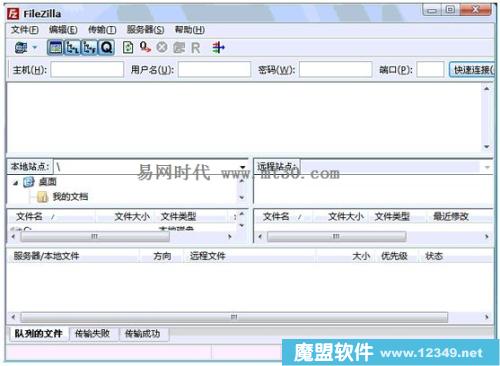The width and height of the screenshot is (500, 366).
Task: Click message log scroll up arrow
Action: (487, 89)
